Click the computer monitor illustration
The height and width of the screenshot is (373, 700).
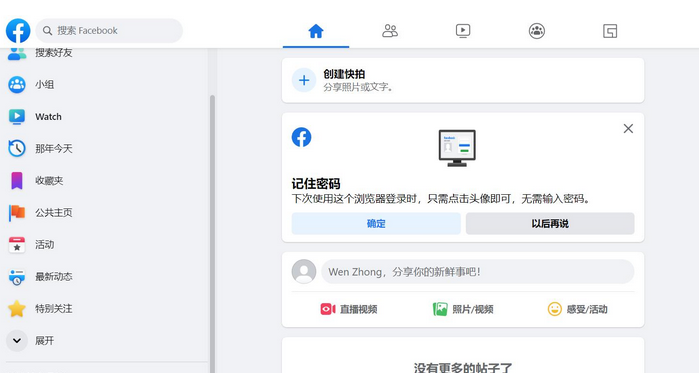(x=457, y=148)
